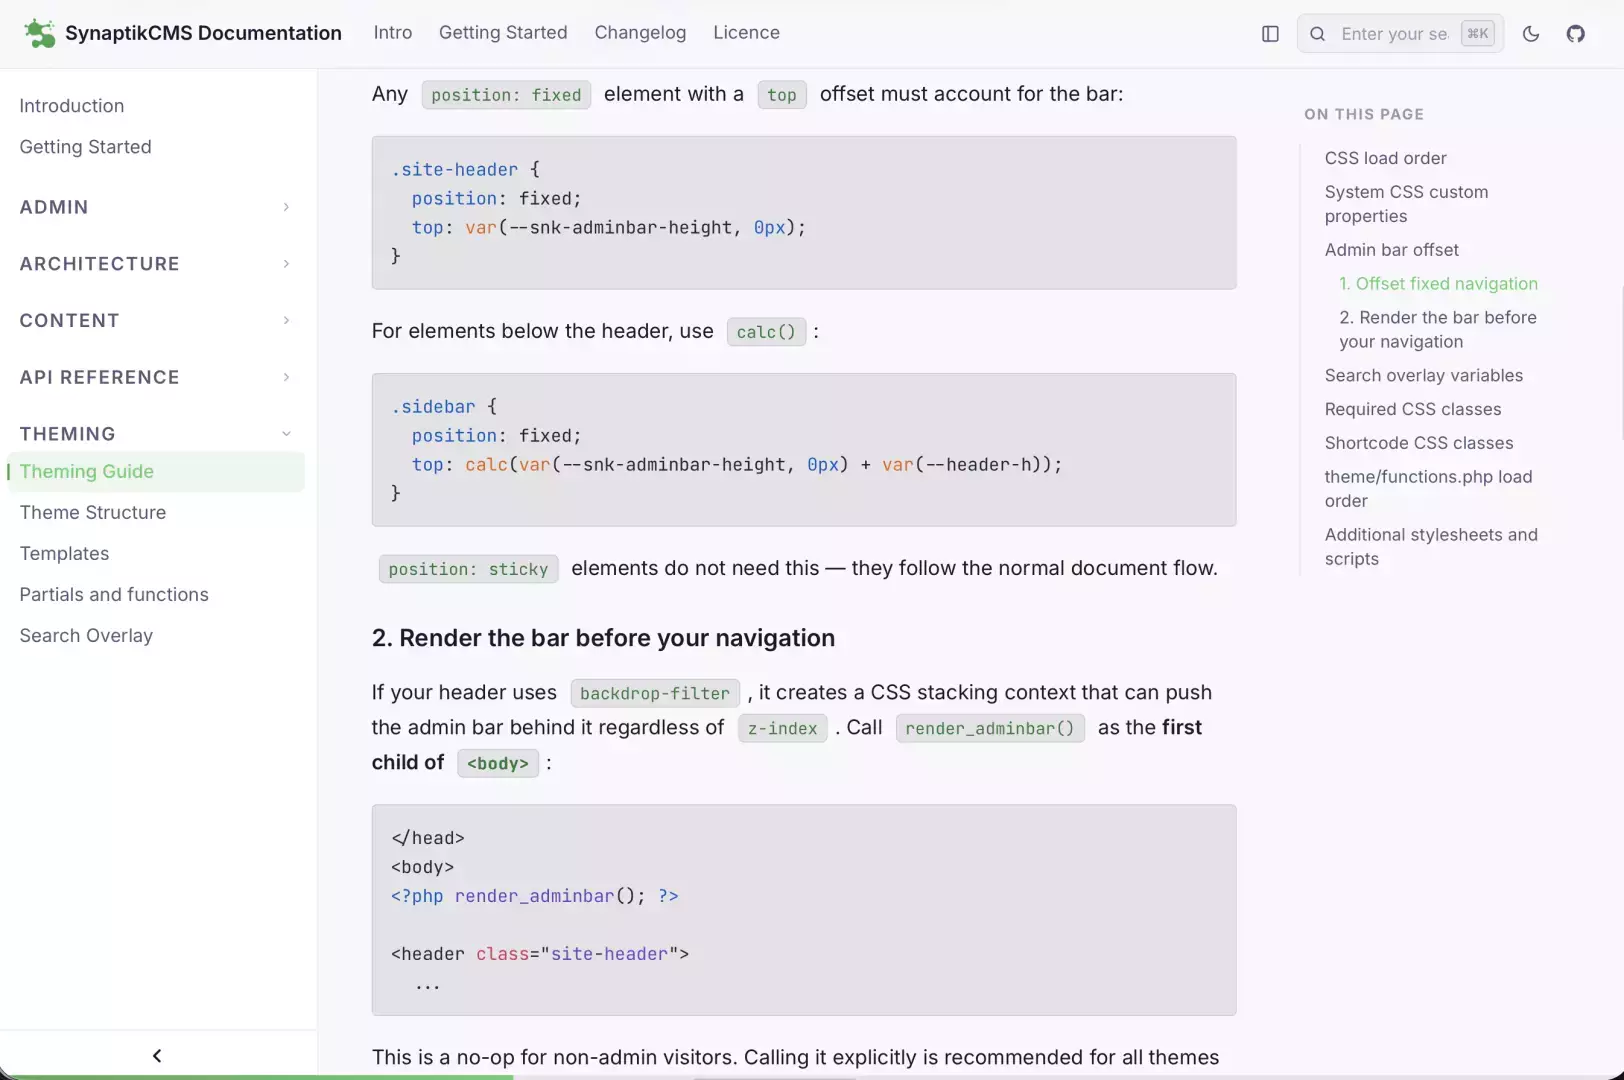Open Getting Started in the sidebar
Image resolution: width=1624 pixels, height=1080 pixels.
click(86, 147)
